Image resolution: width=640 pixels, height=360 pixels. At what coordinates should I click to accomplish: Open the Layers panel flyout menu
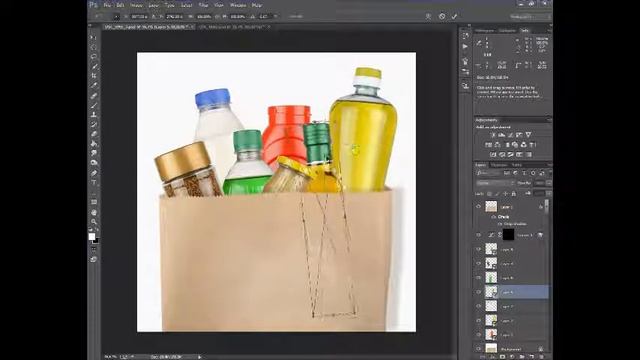coord(549,165)
